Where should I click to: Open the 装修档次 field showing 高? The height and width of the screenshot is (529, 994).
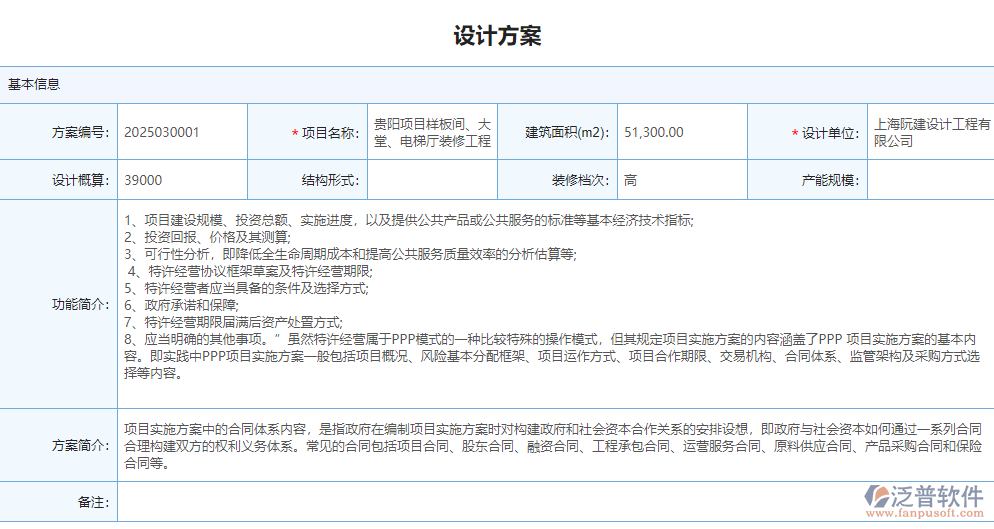pos(682,180)
